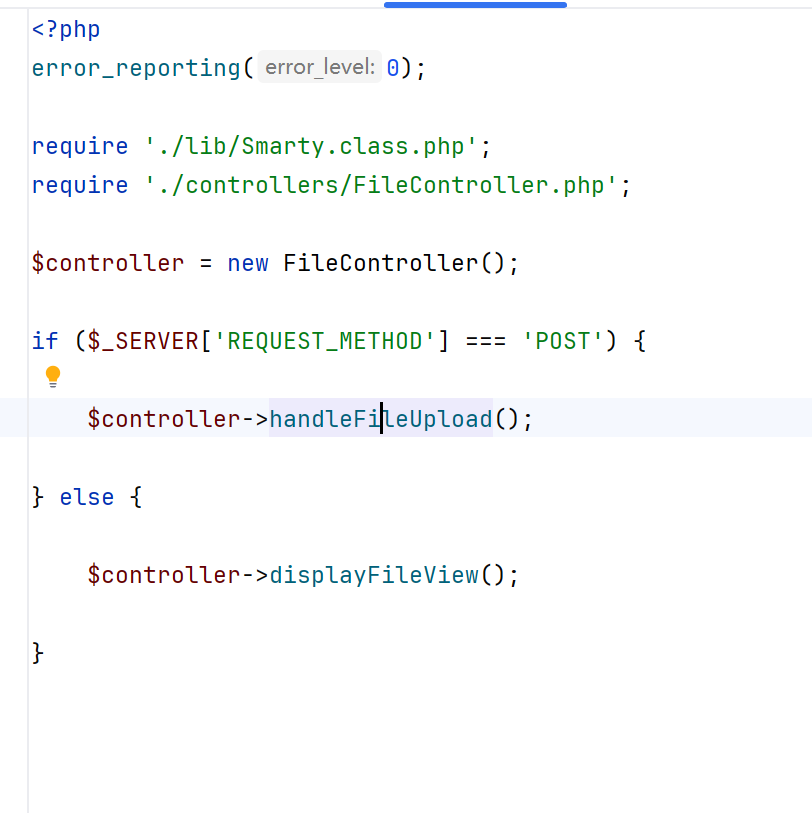
Task: Click the opening <?php tag
Action: (66, 30)
